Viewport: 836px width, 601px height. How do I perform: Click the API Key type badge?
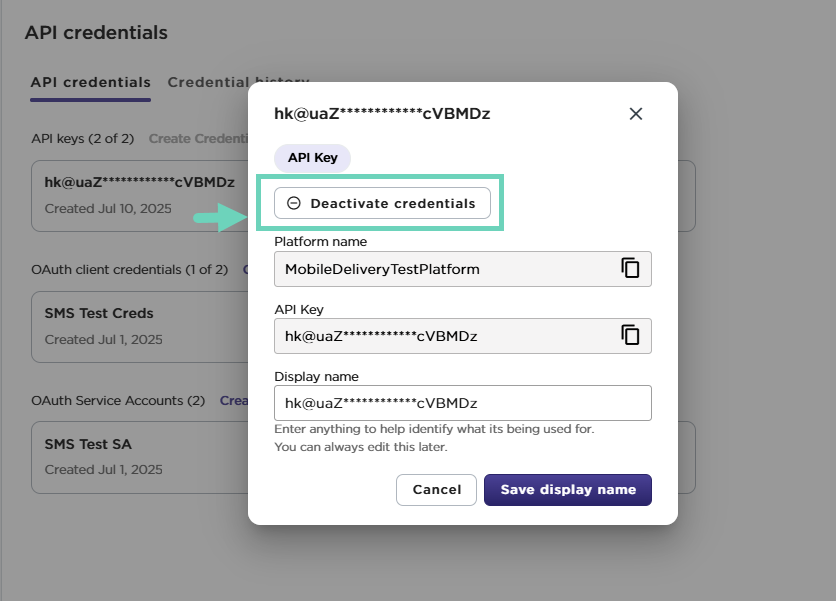pos(312,158)
